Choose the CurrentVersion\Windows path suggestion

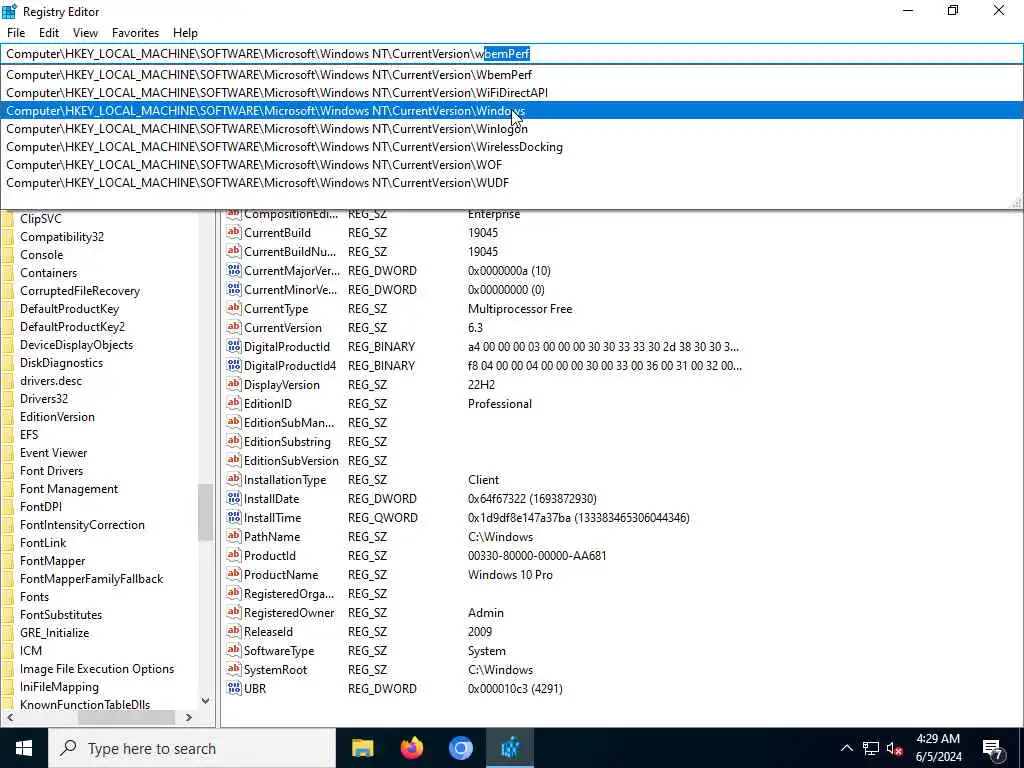click(x=512, y=111)
